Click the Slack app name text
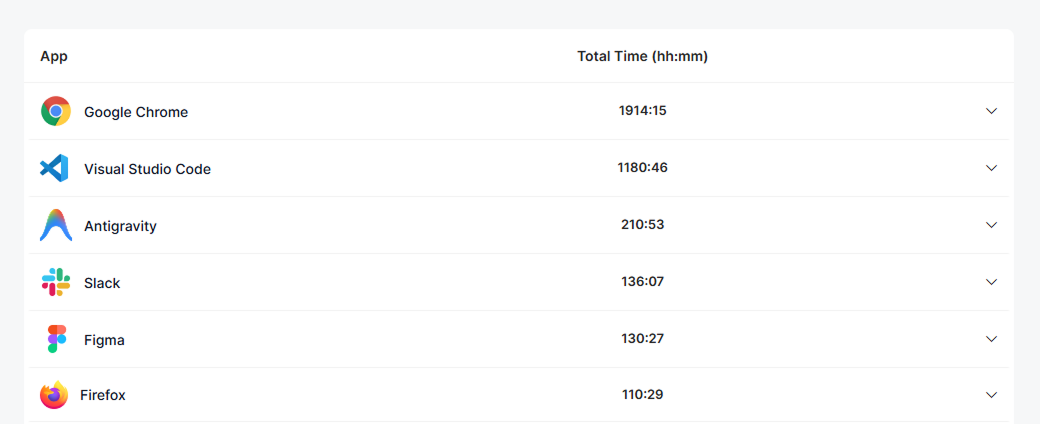 click(x=102, y=283)
